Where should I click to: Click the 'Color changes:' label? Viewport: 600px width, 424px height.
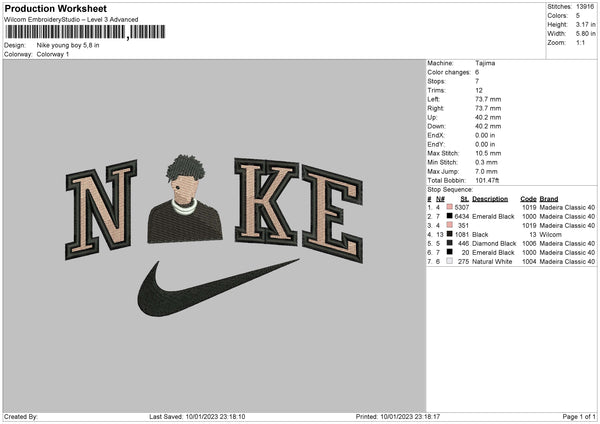pos(449,72)
